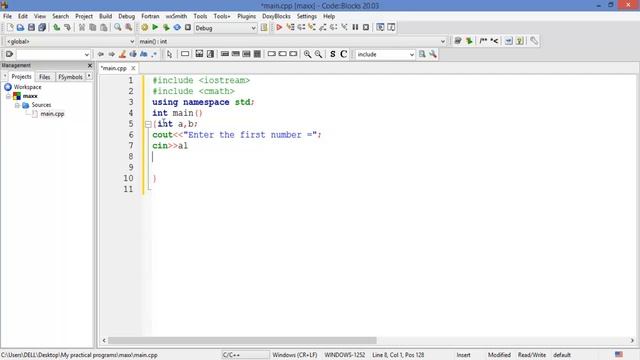Redo the last undone edit
640x360 pixels.
67,27
